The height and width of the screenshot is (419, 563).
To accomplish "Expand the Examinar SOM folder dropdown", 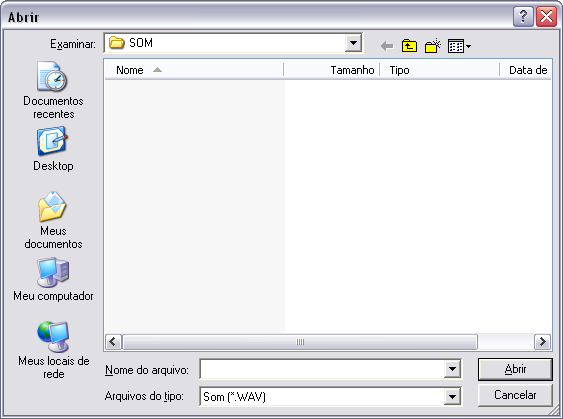I will click(353, 43).
